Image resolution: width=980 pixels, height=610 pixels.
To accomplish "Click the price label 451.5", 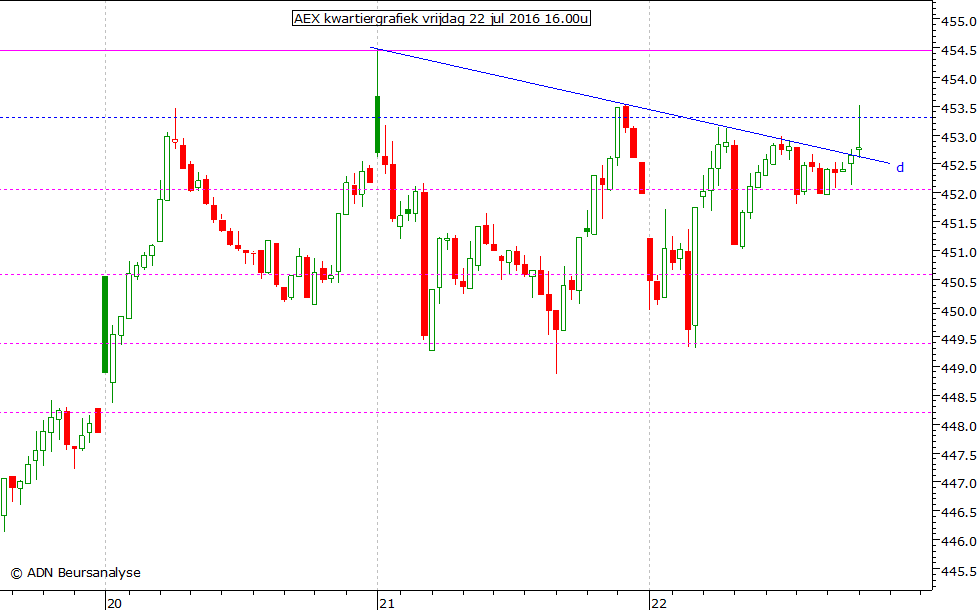I will click(959, 224).
